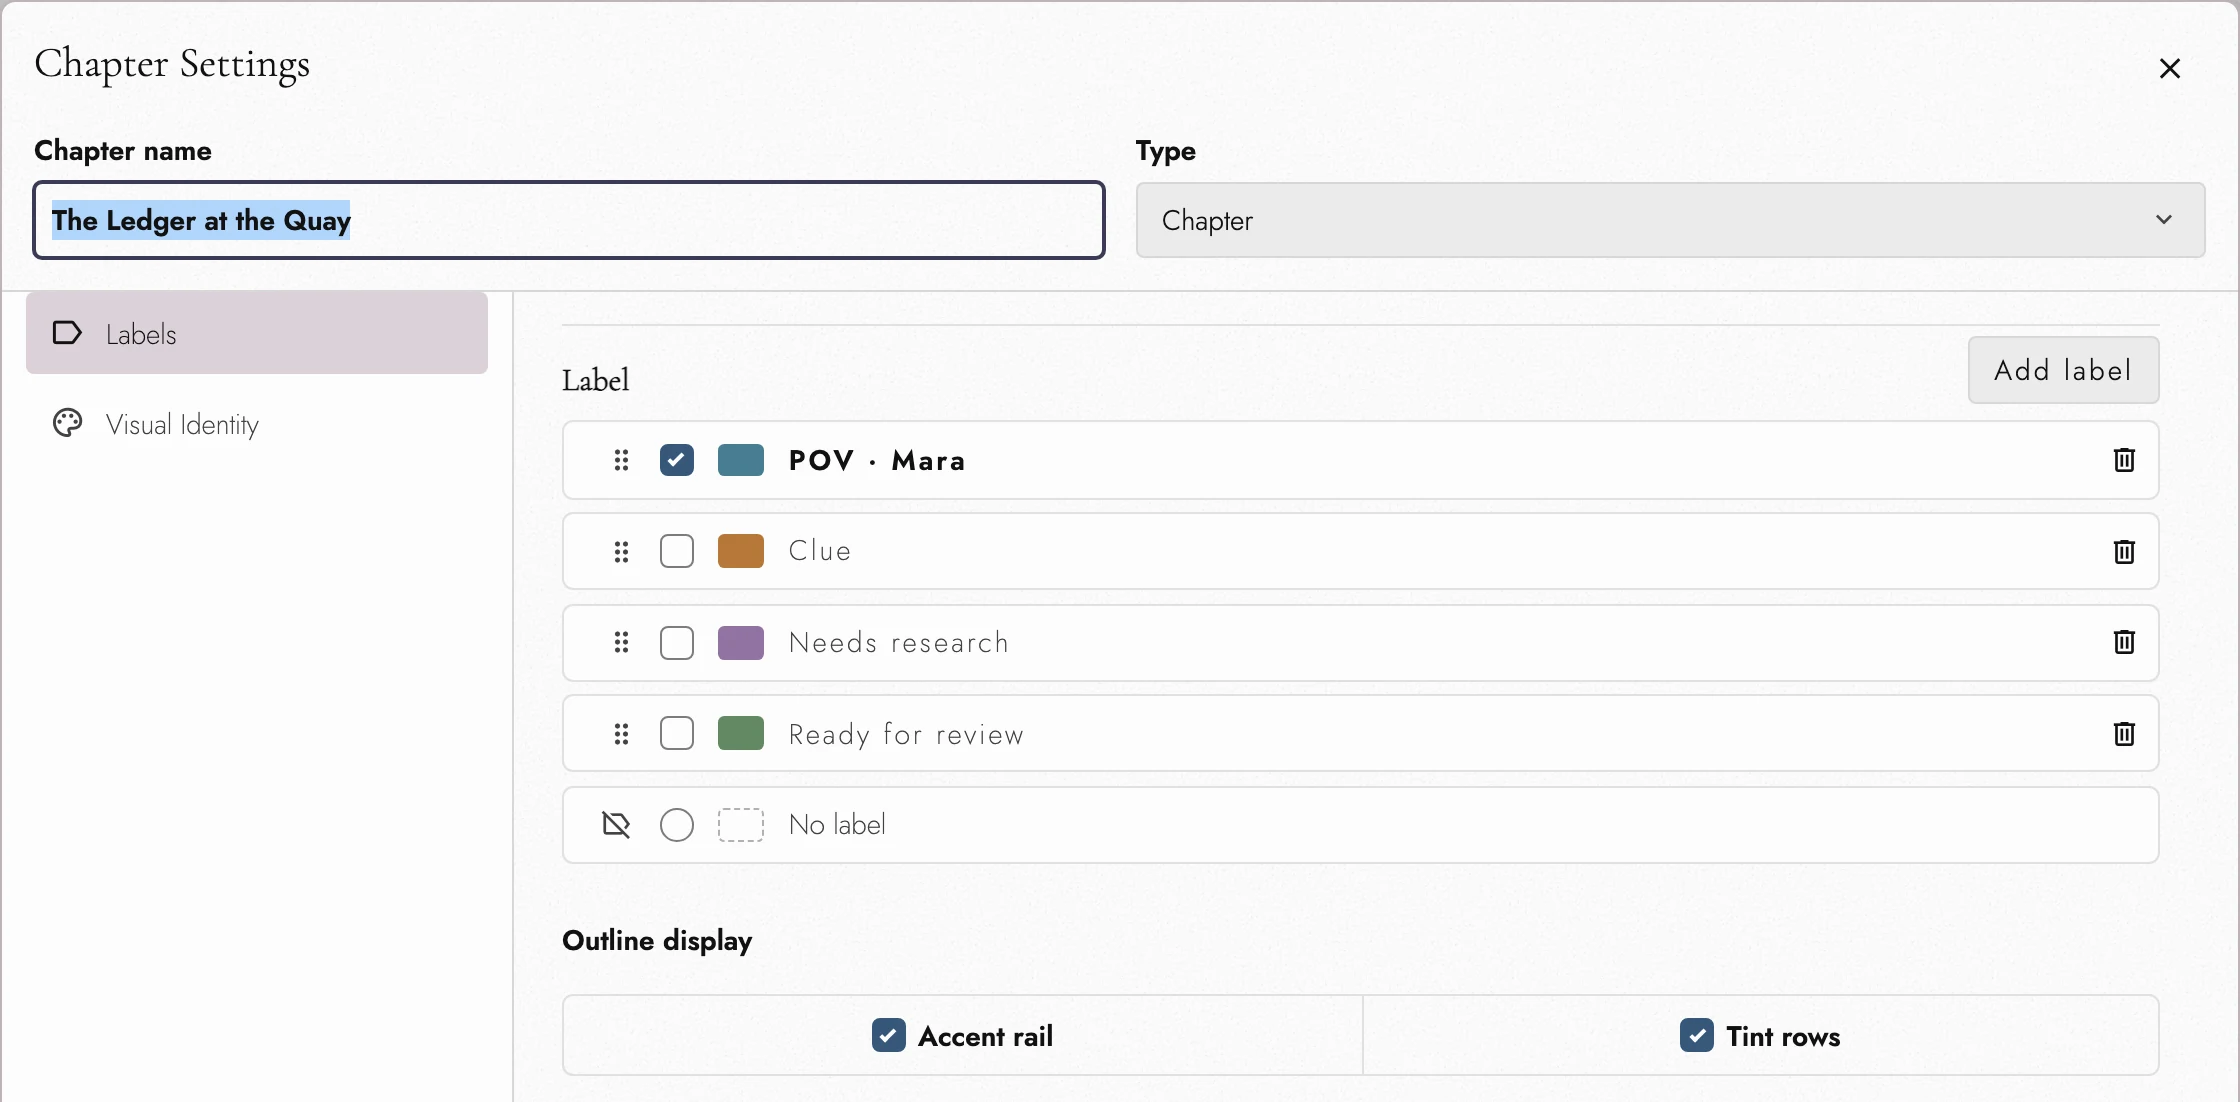The height and width of the screenshot is (1102, 2240).
Task: Click the crossed-out label icon in No label row
Action: click(x=617, y=825)
